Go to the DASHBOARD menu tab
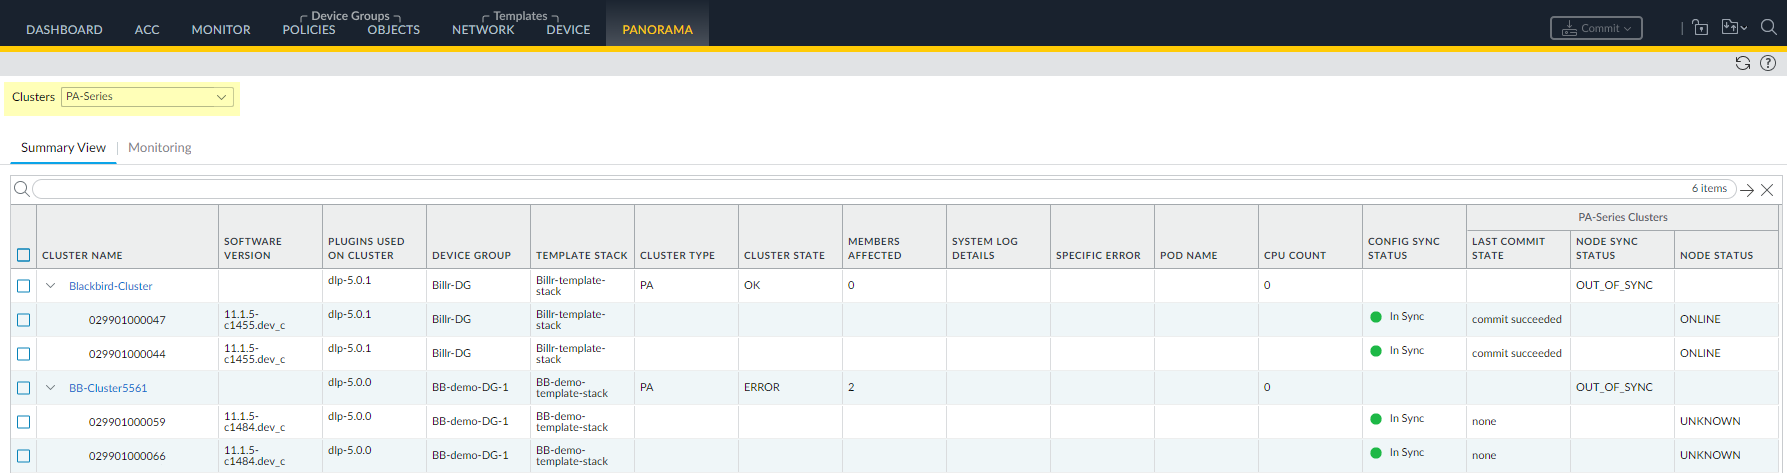This screenshot has height=473, width=1787. coord(64,30)
